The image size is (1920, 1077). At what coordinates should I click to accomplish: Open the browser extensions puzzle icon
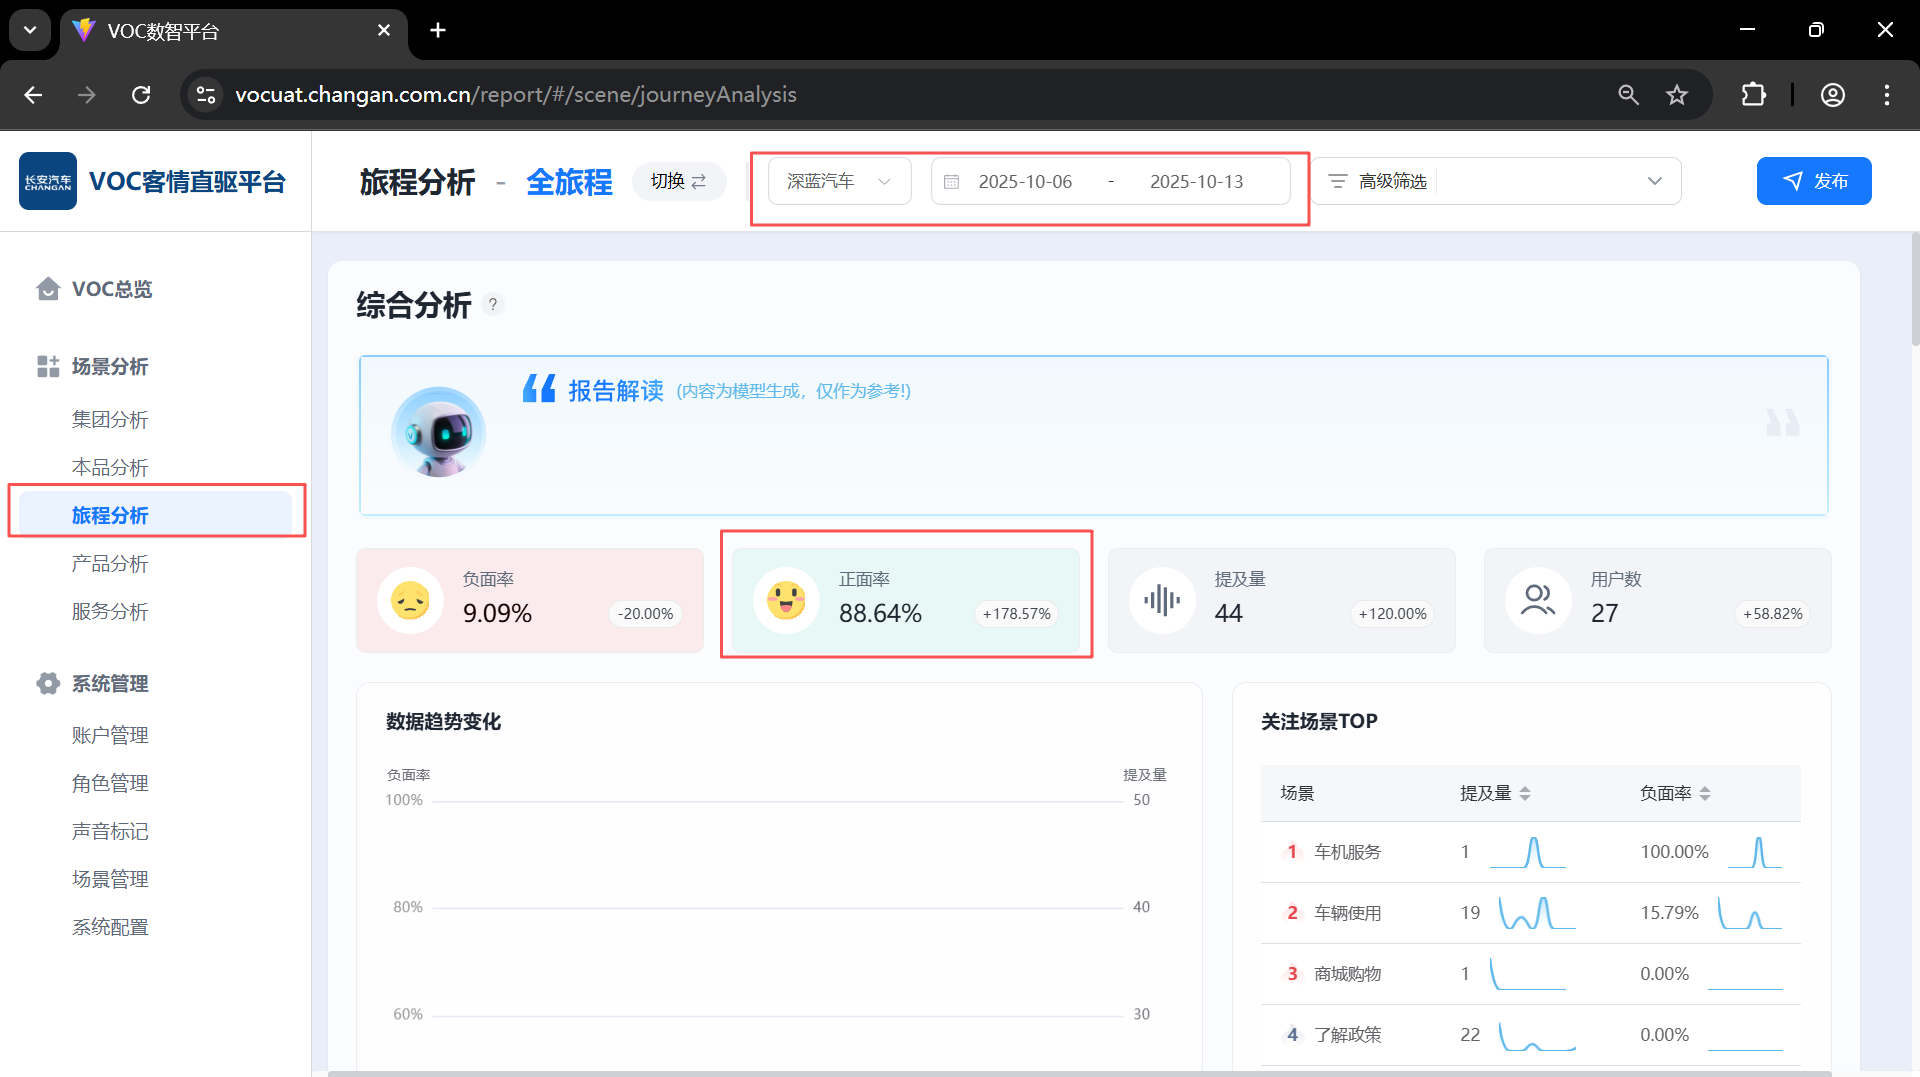click(1753, 95)
